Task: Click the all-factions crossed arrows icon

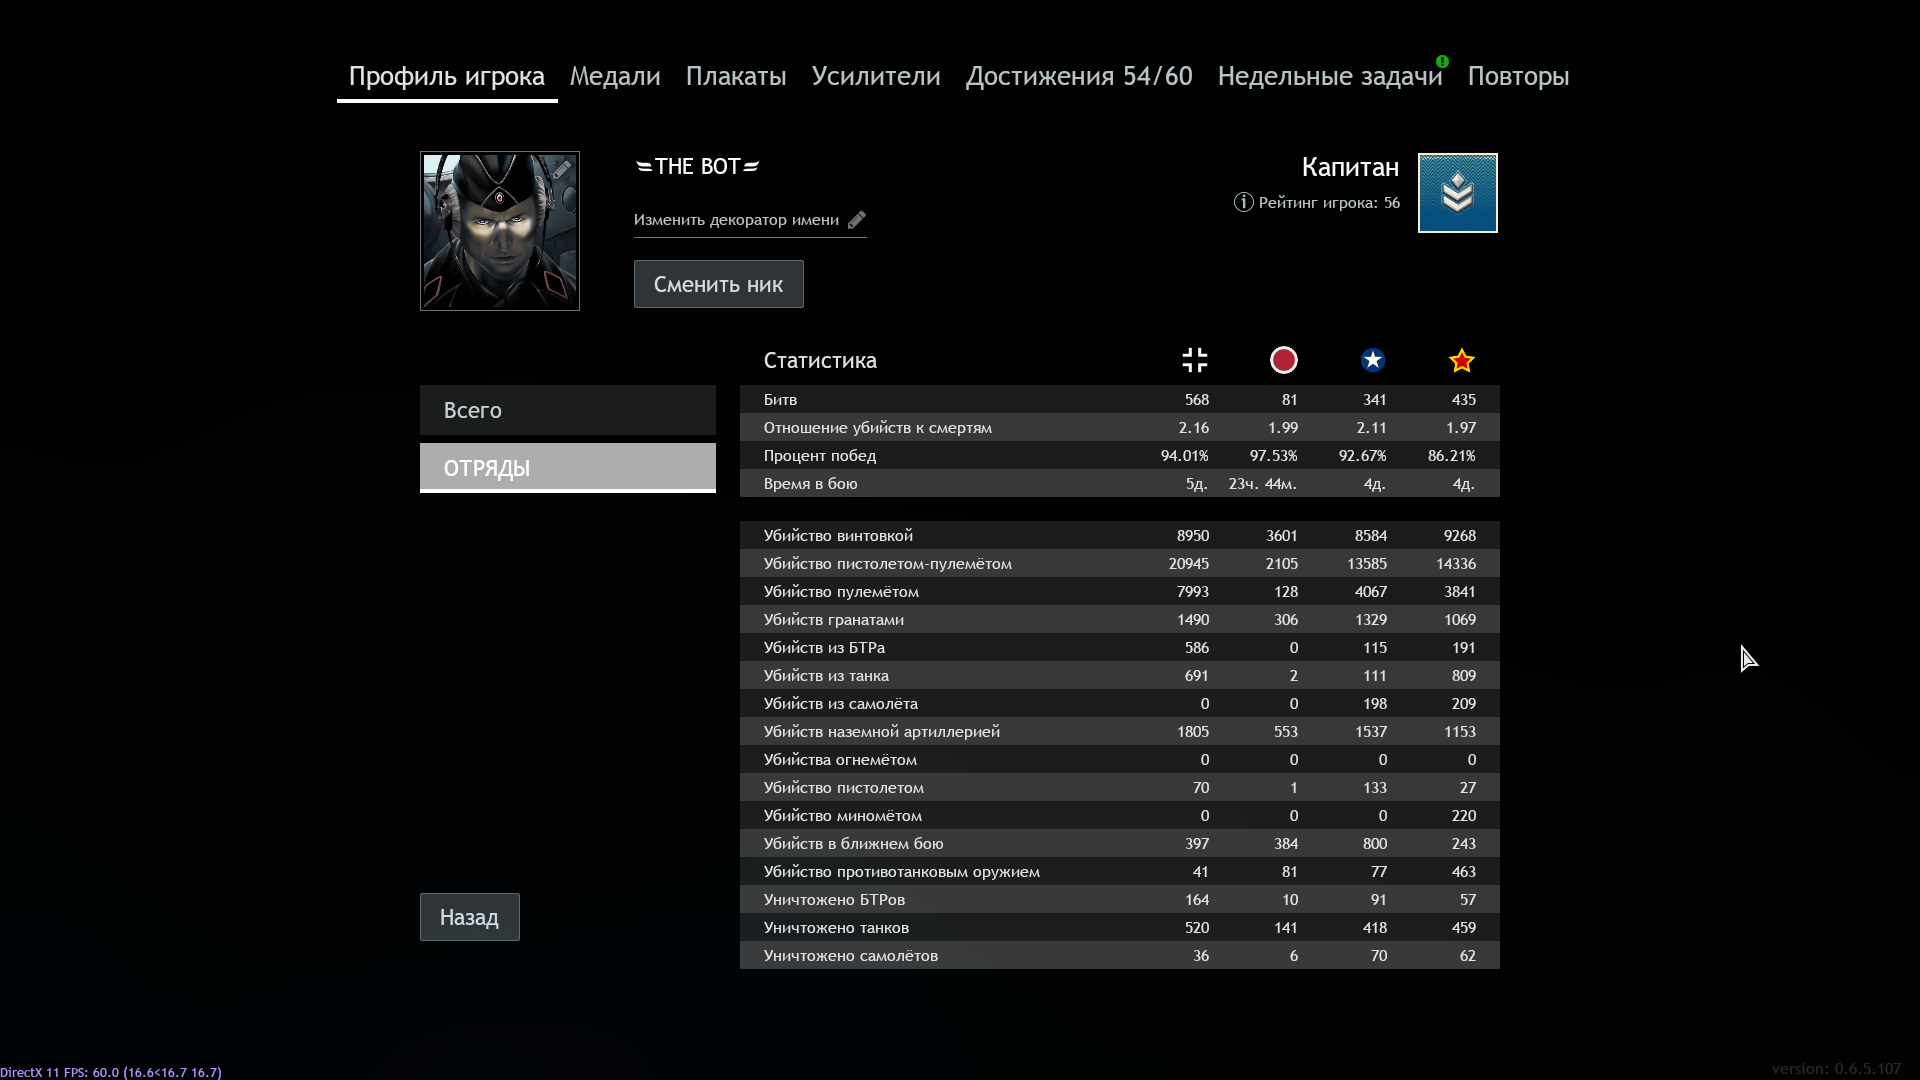Action: (1195, 360)
